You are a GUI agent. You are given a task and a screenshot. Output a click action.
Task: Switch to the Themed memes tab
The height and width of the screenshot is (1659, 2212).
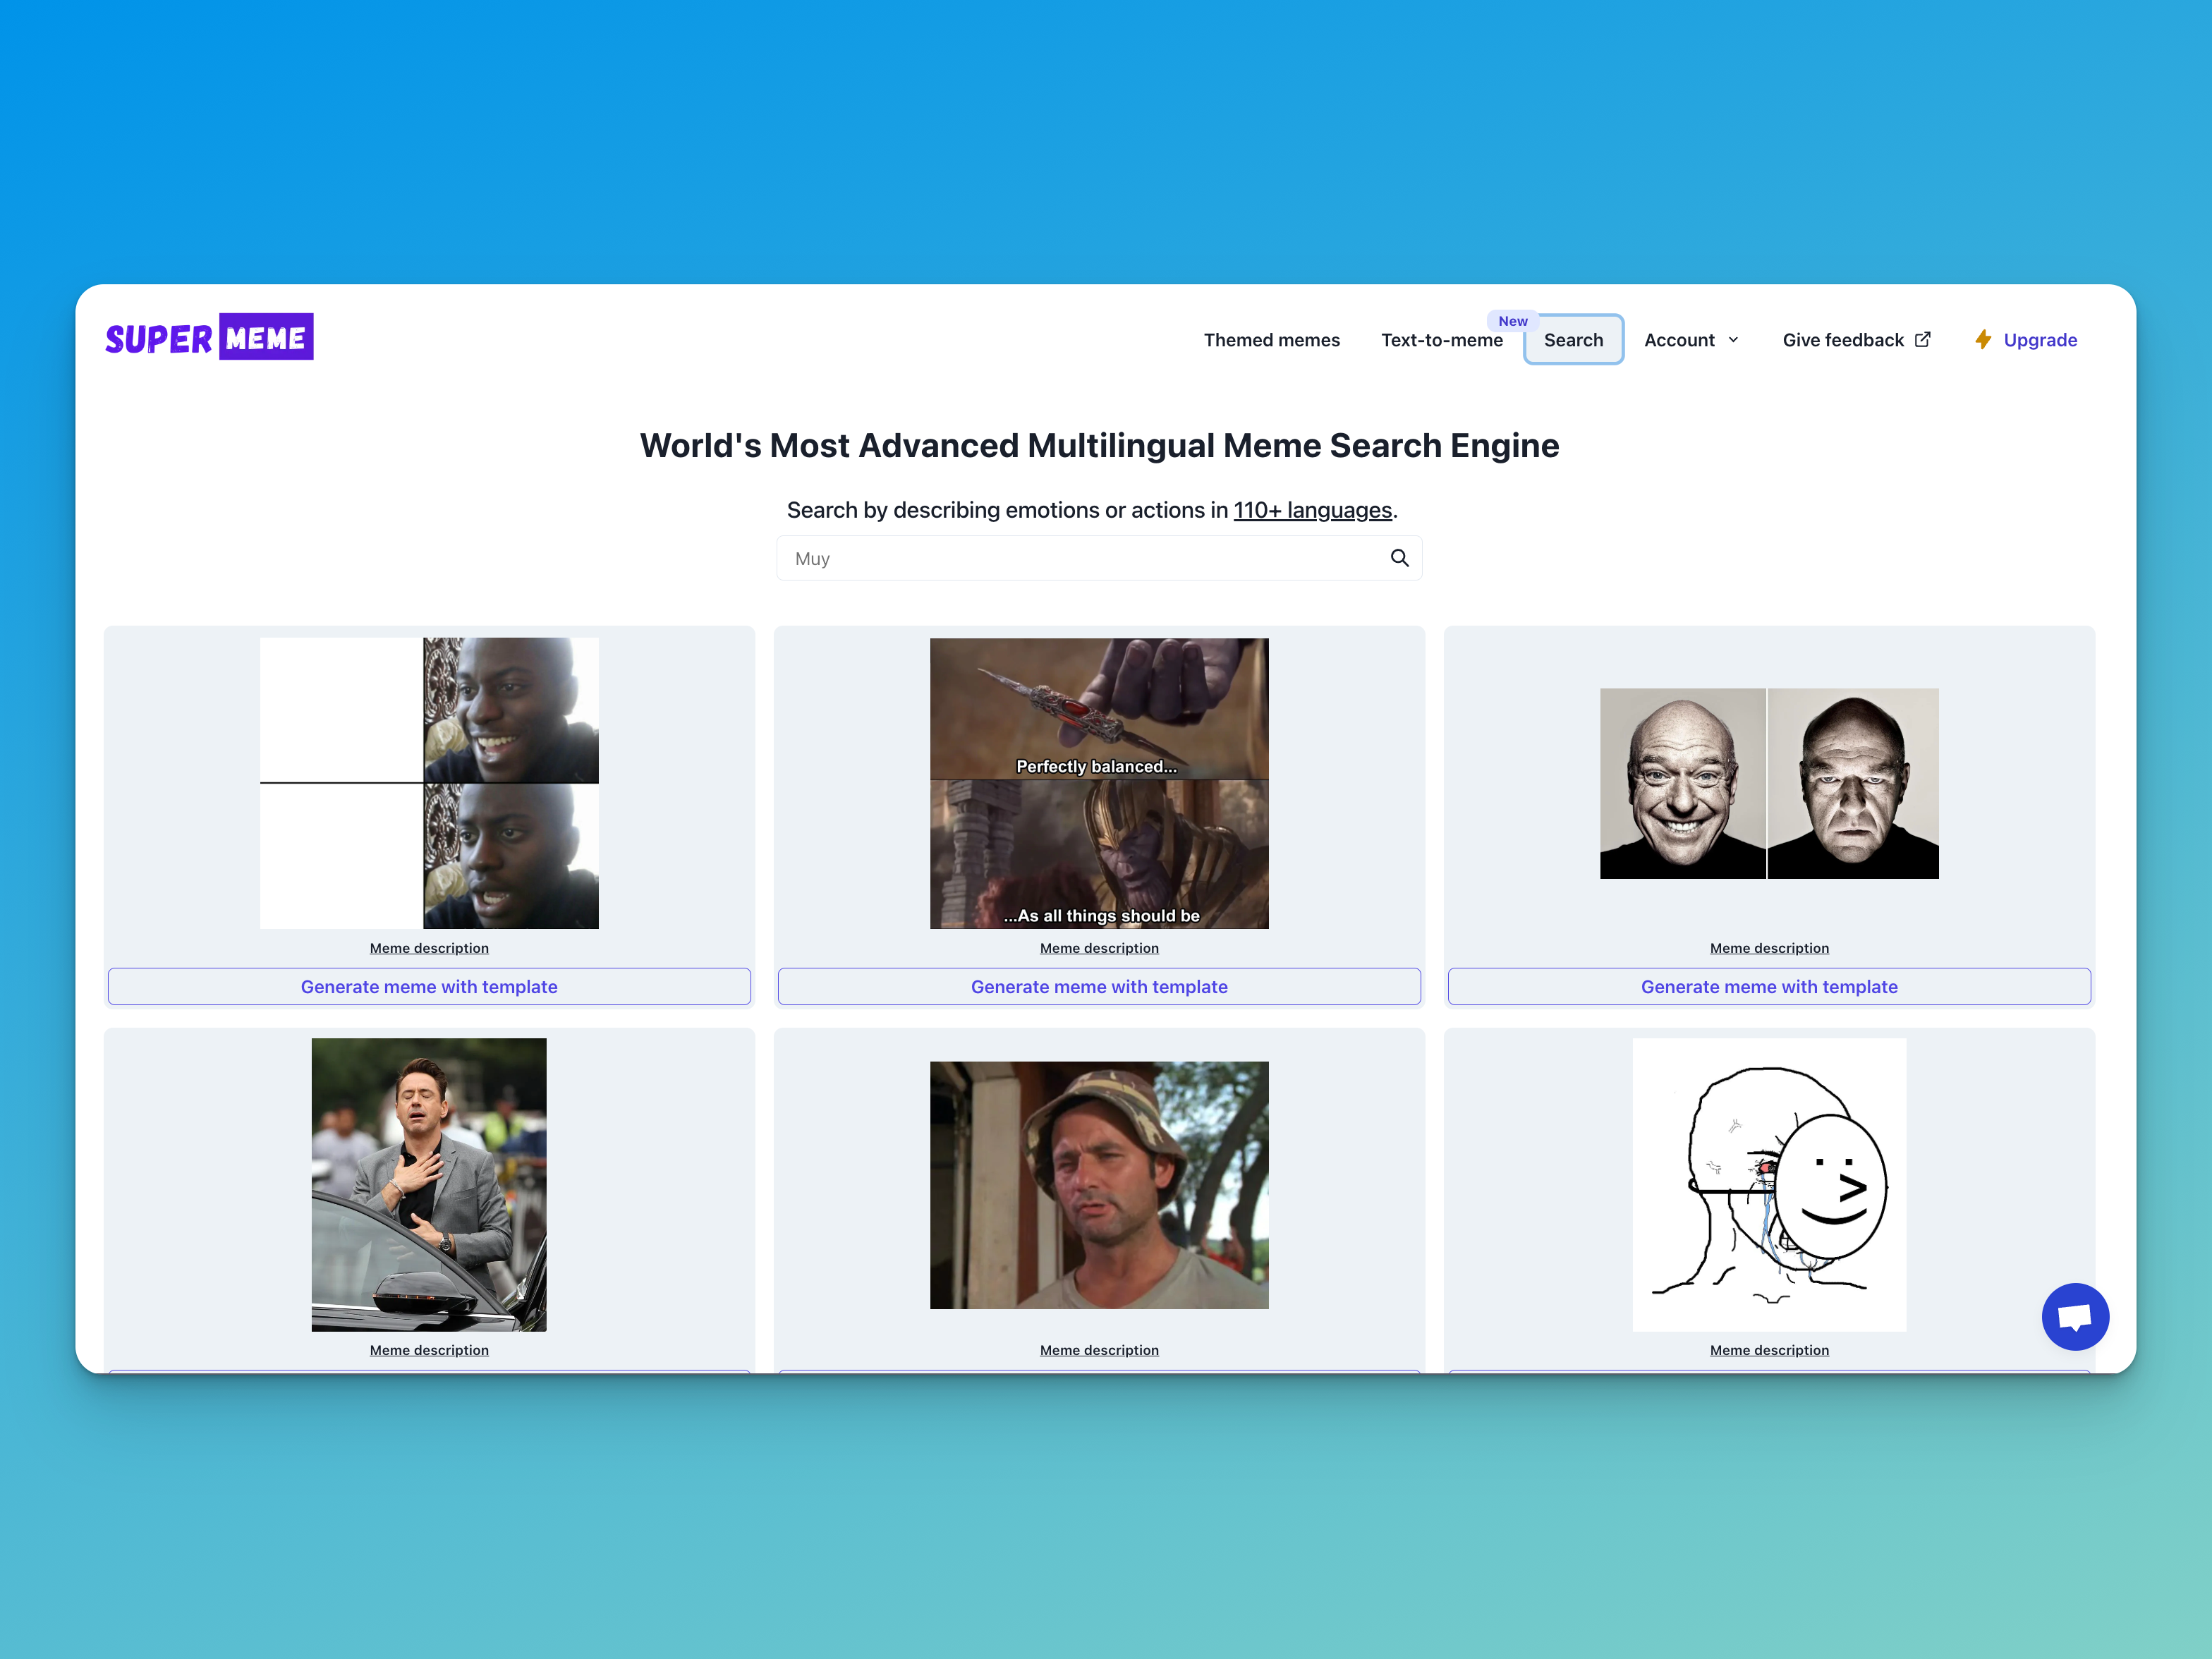click(1272, 340)
